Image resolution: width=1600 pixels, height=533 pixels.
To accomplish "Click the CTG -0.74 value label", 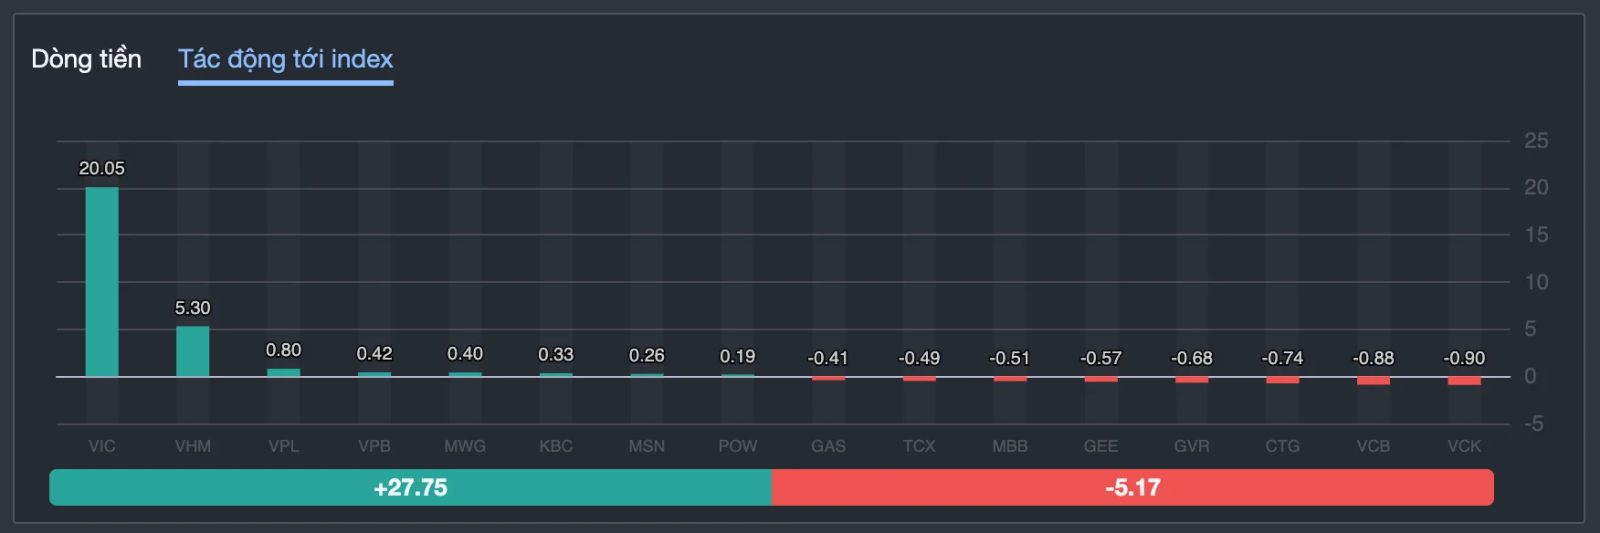I will click(1282, 358).
